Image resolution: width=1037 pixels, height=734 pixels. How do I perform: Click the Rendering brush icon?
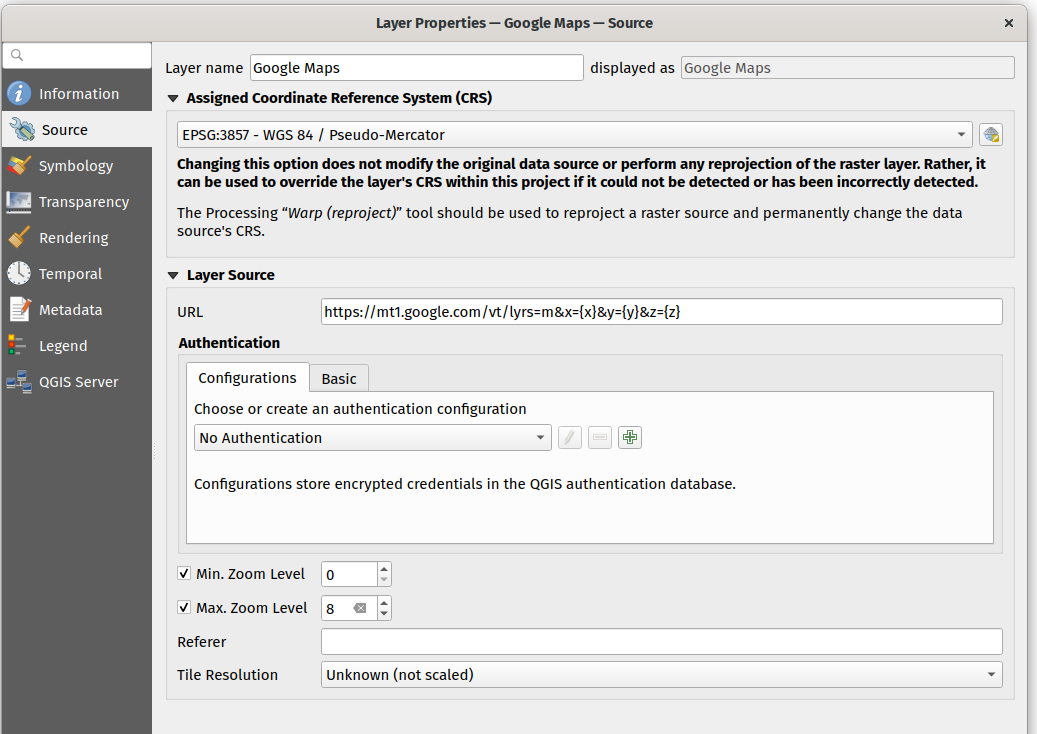pos(19,238)
